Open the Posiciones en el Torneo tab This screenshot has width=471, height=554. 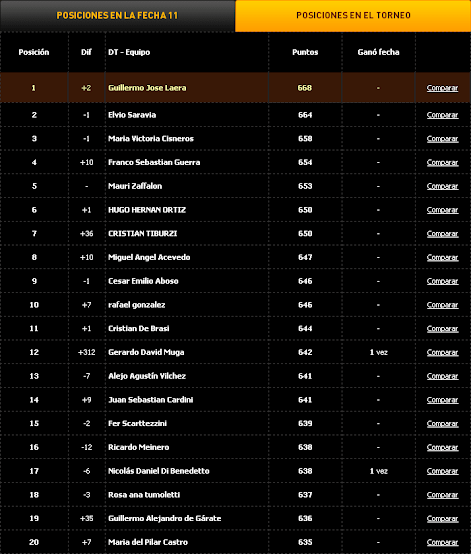[x=353, y=16]
